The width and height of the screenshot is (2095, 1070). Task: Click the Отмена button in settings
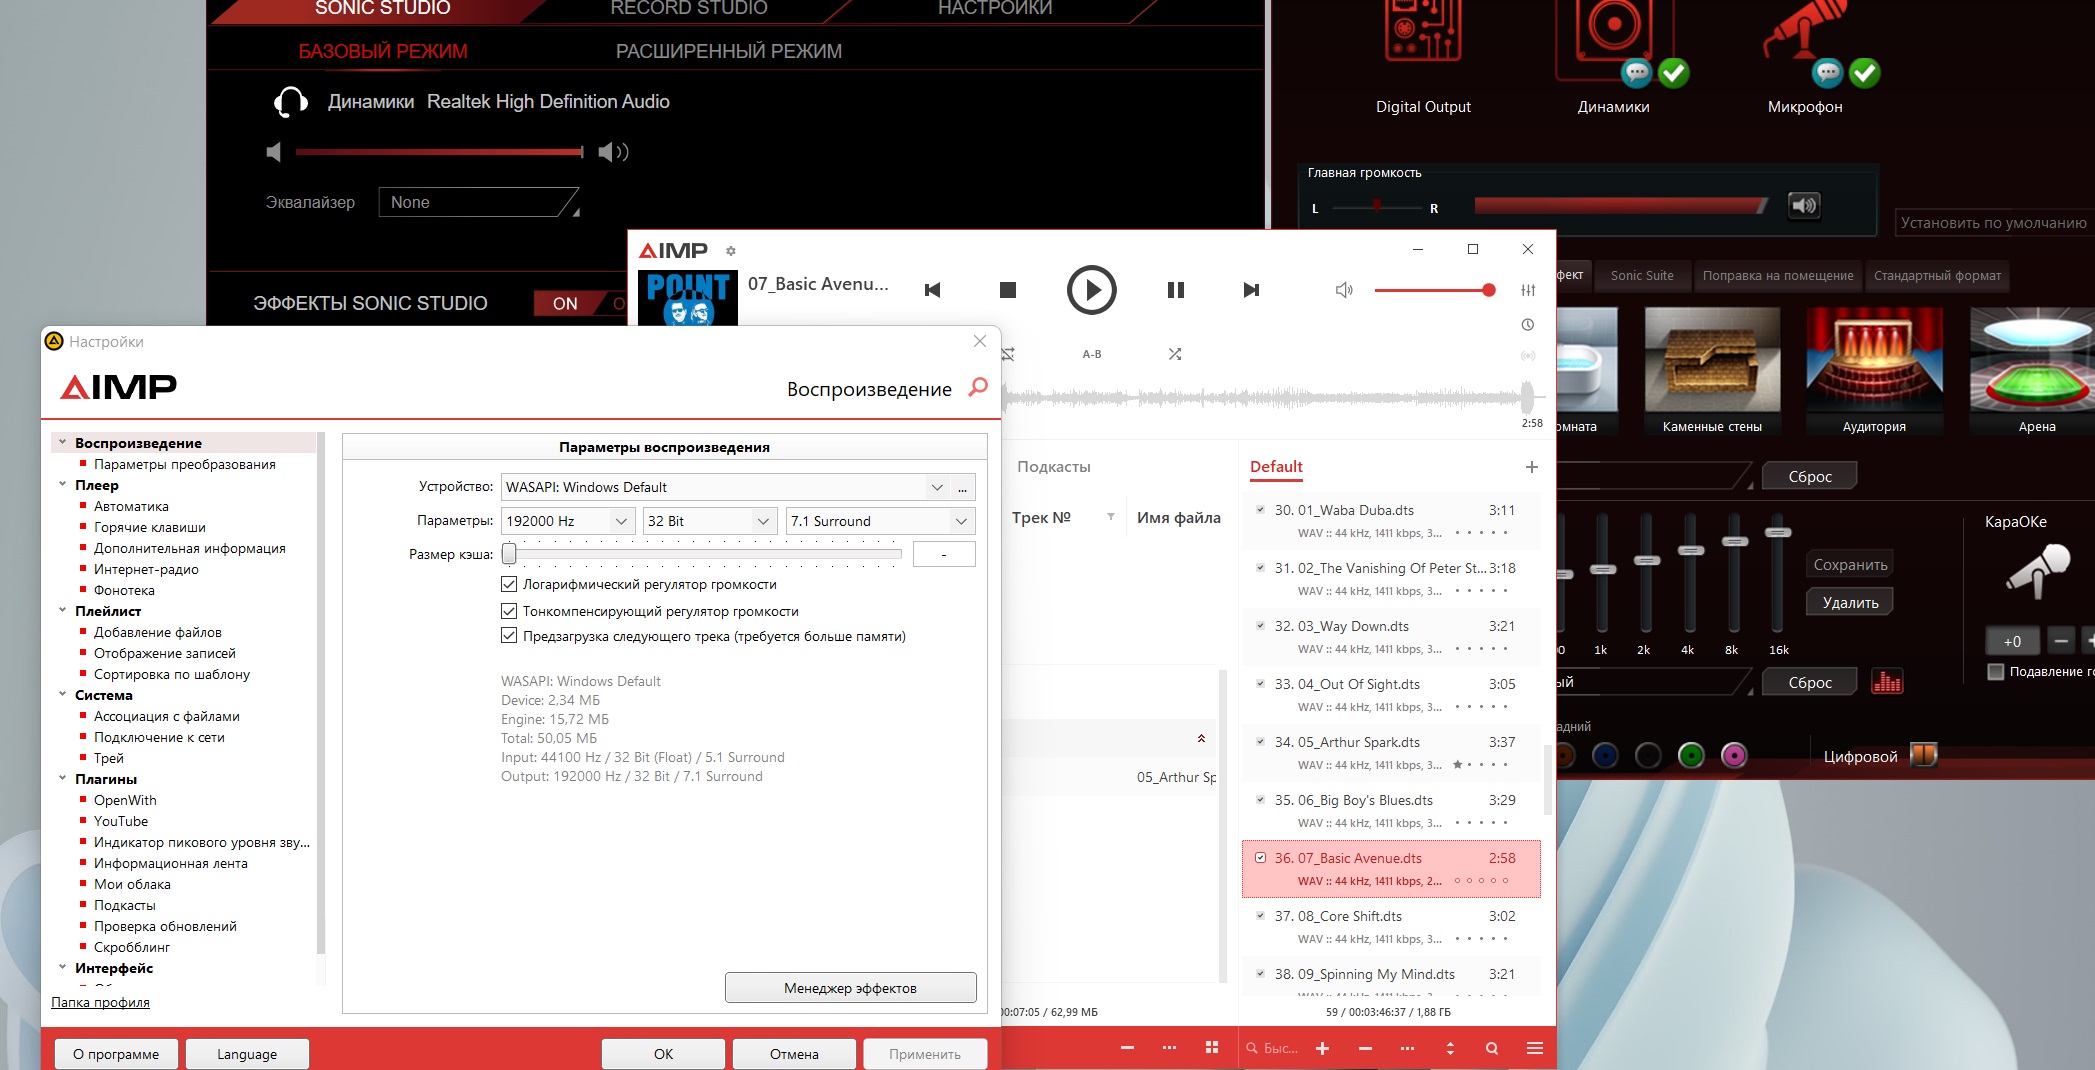794,1054
